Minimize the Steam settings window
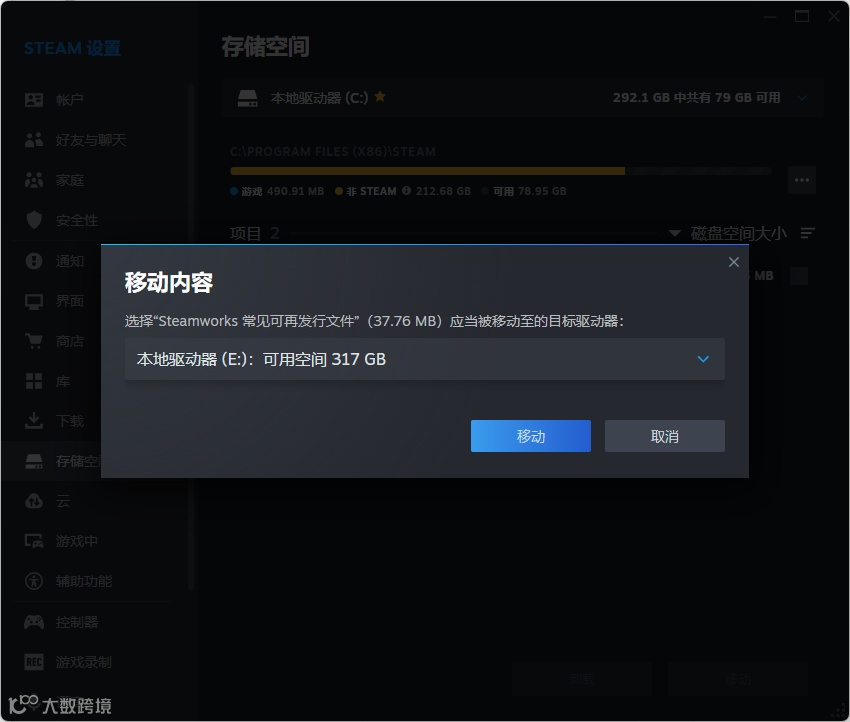 click(770, 16)
